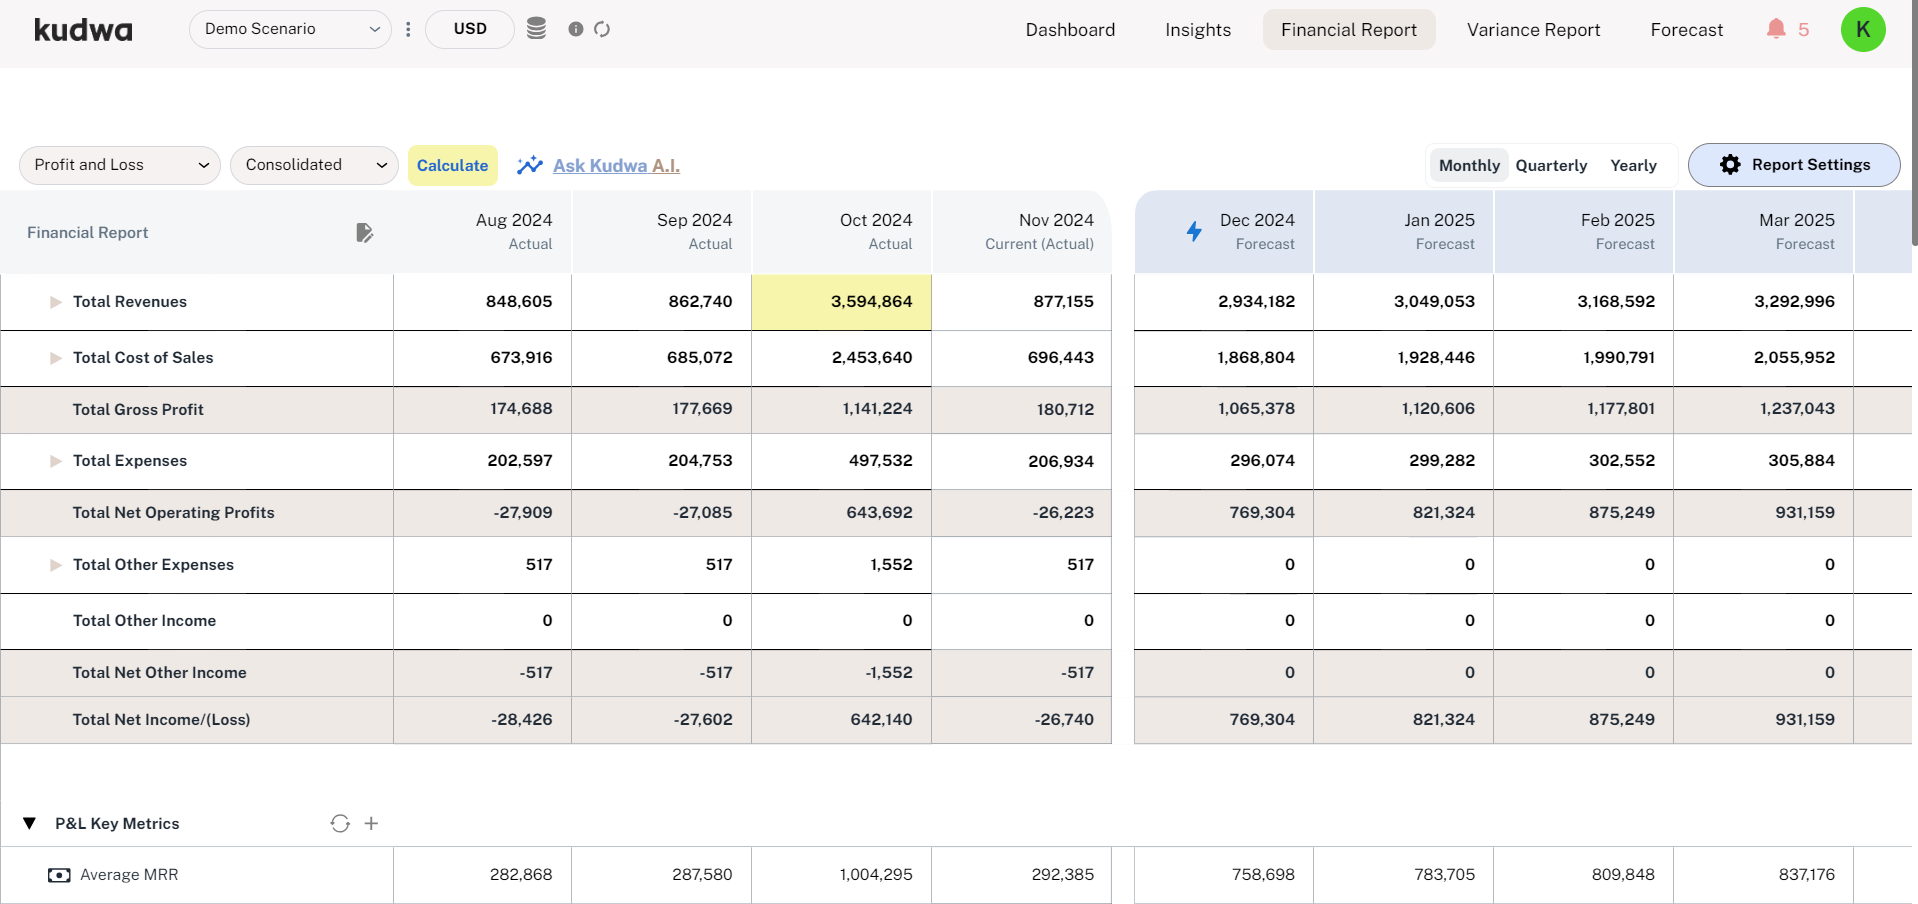Open the Dashboard tab

point(1070,30)
